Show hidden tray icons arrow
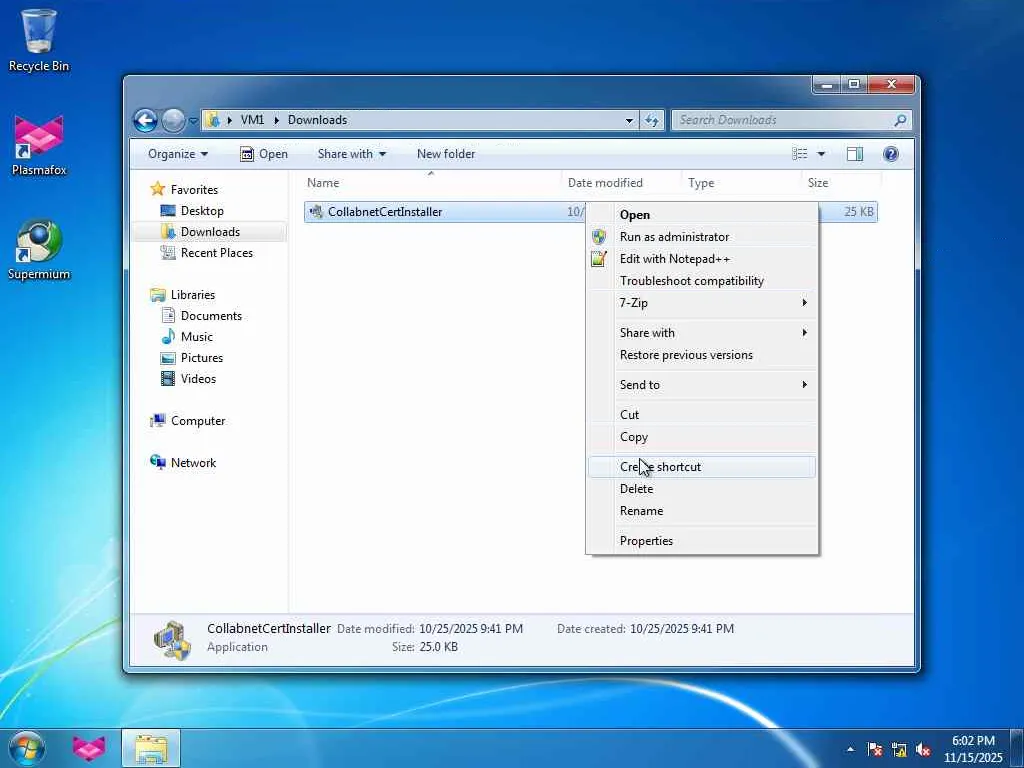The height and width of the screenshot is (768, 1024). 850,749
